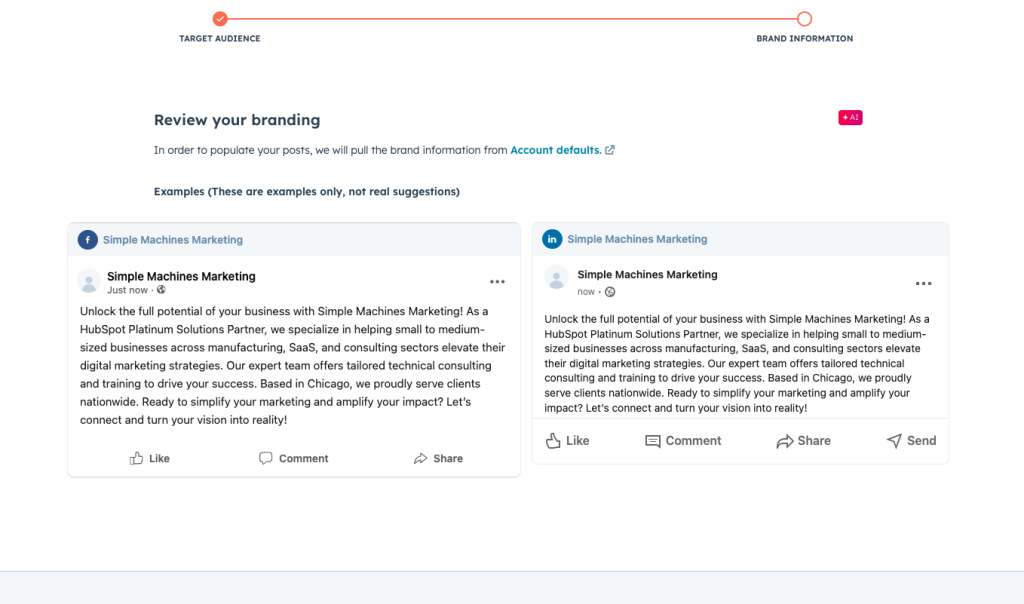1024x604 pixels.
Task: Click the Facebook post profile avatar
Action: tap(89, 282)
